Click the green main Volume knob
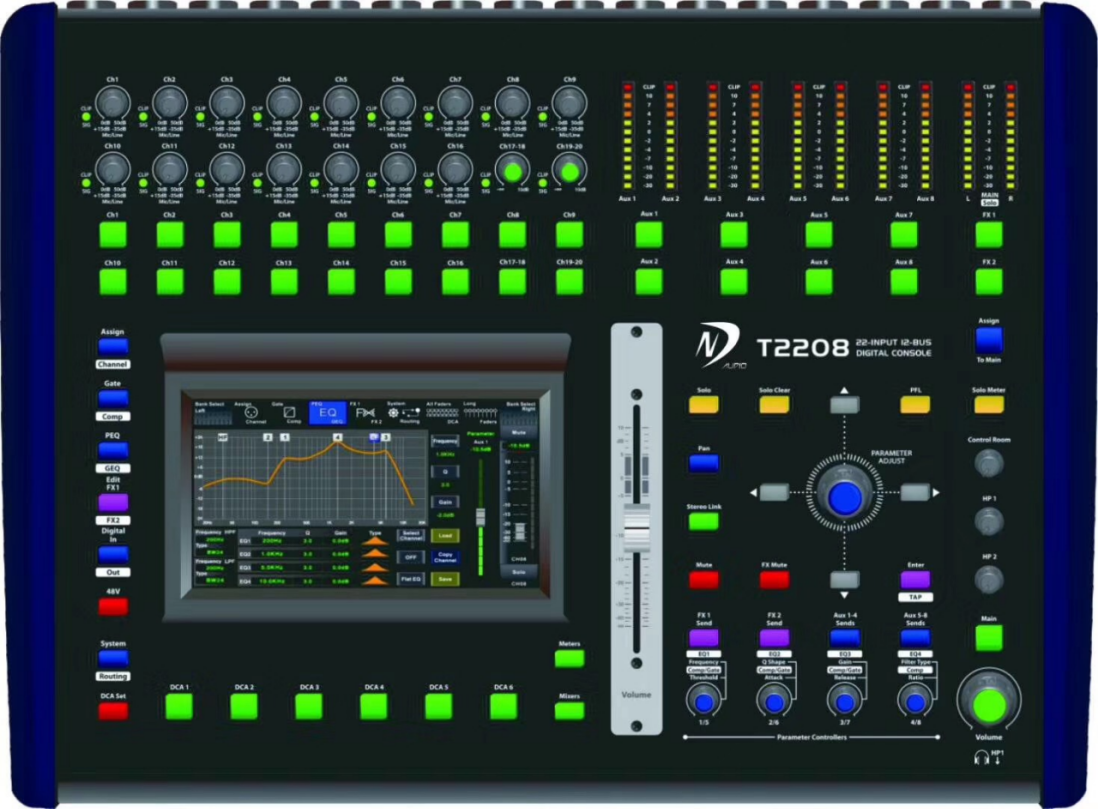The image size is (1099, 809). click(988, 704)
